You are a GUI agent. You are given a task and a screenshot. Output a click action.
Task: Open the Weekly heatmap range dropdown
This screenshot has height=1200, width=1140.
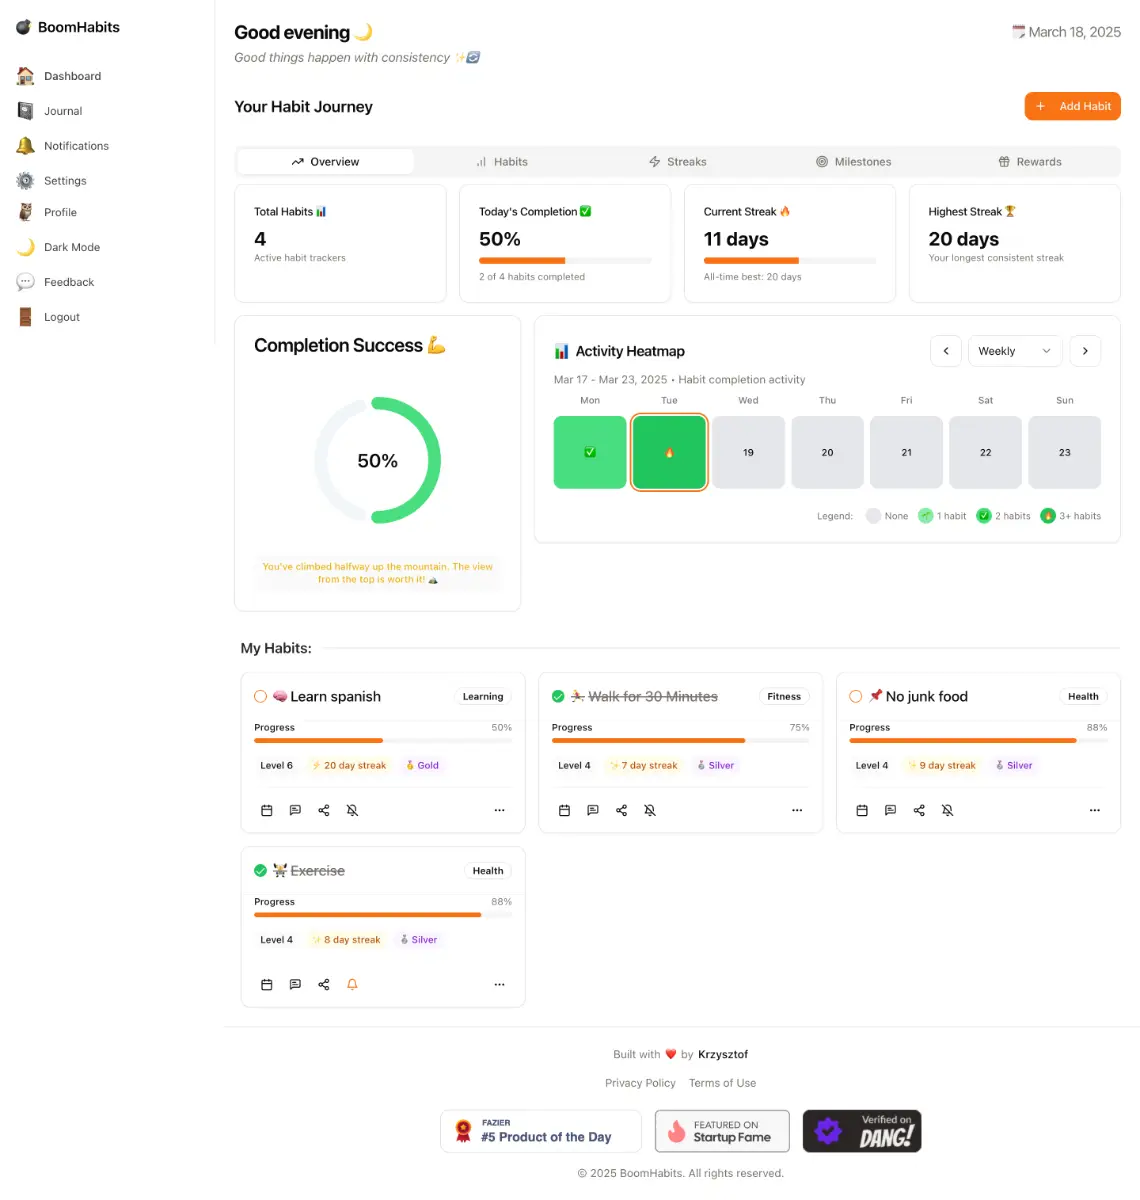(1014, 351)
